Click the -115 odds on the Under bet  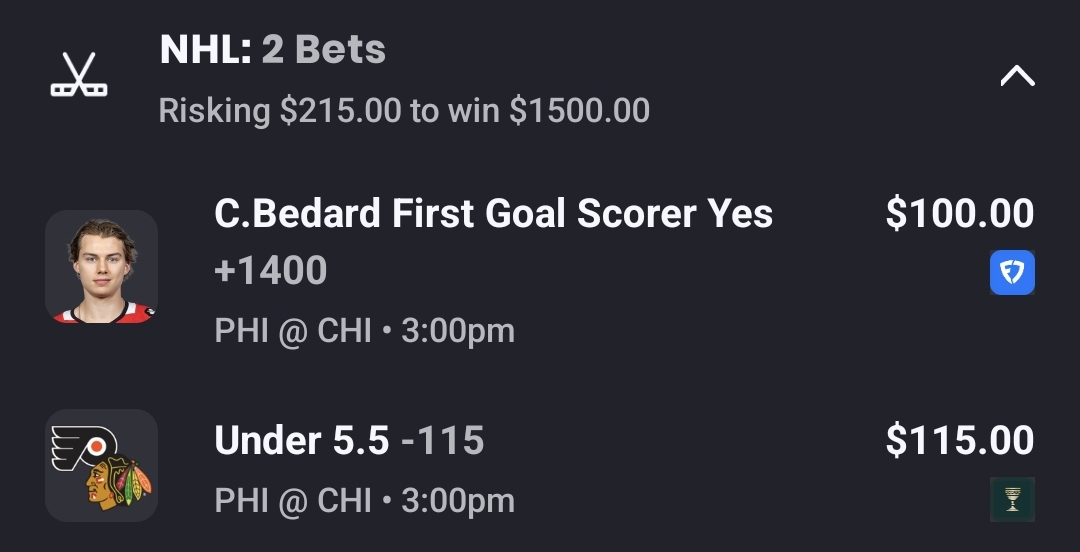click(x=443, y=441)
